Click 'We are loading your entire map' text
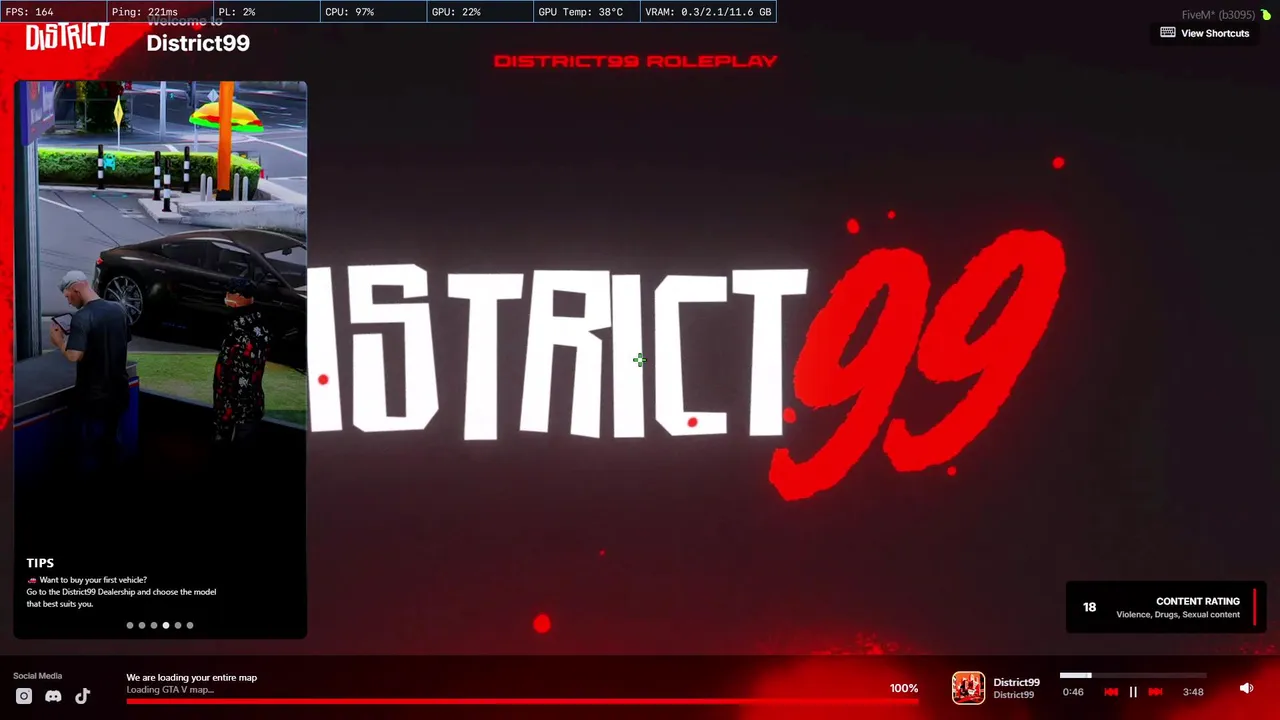The height and width of the screenshot is (720, 1280). coord(191,678)
